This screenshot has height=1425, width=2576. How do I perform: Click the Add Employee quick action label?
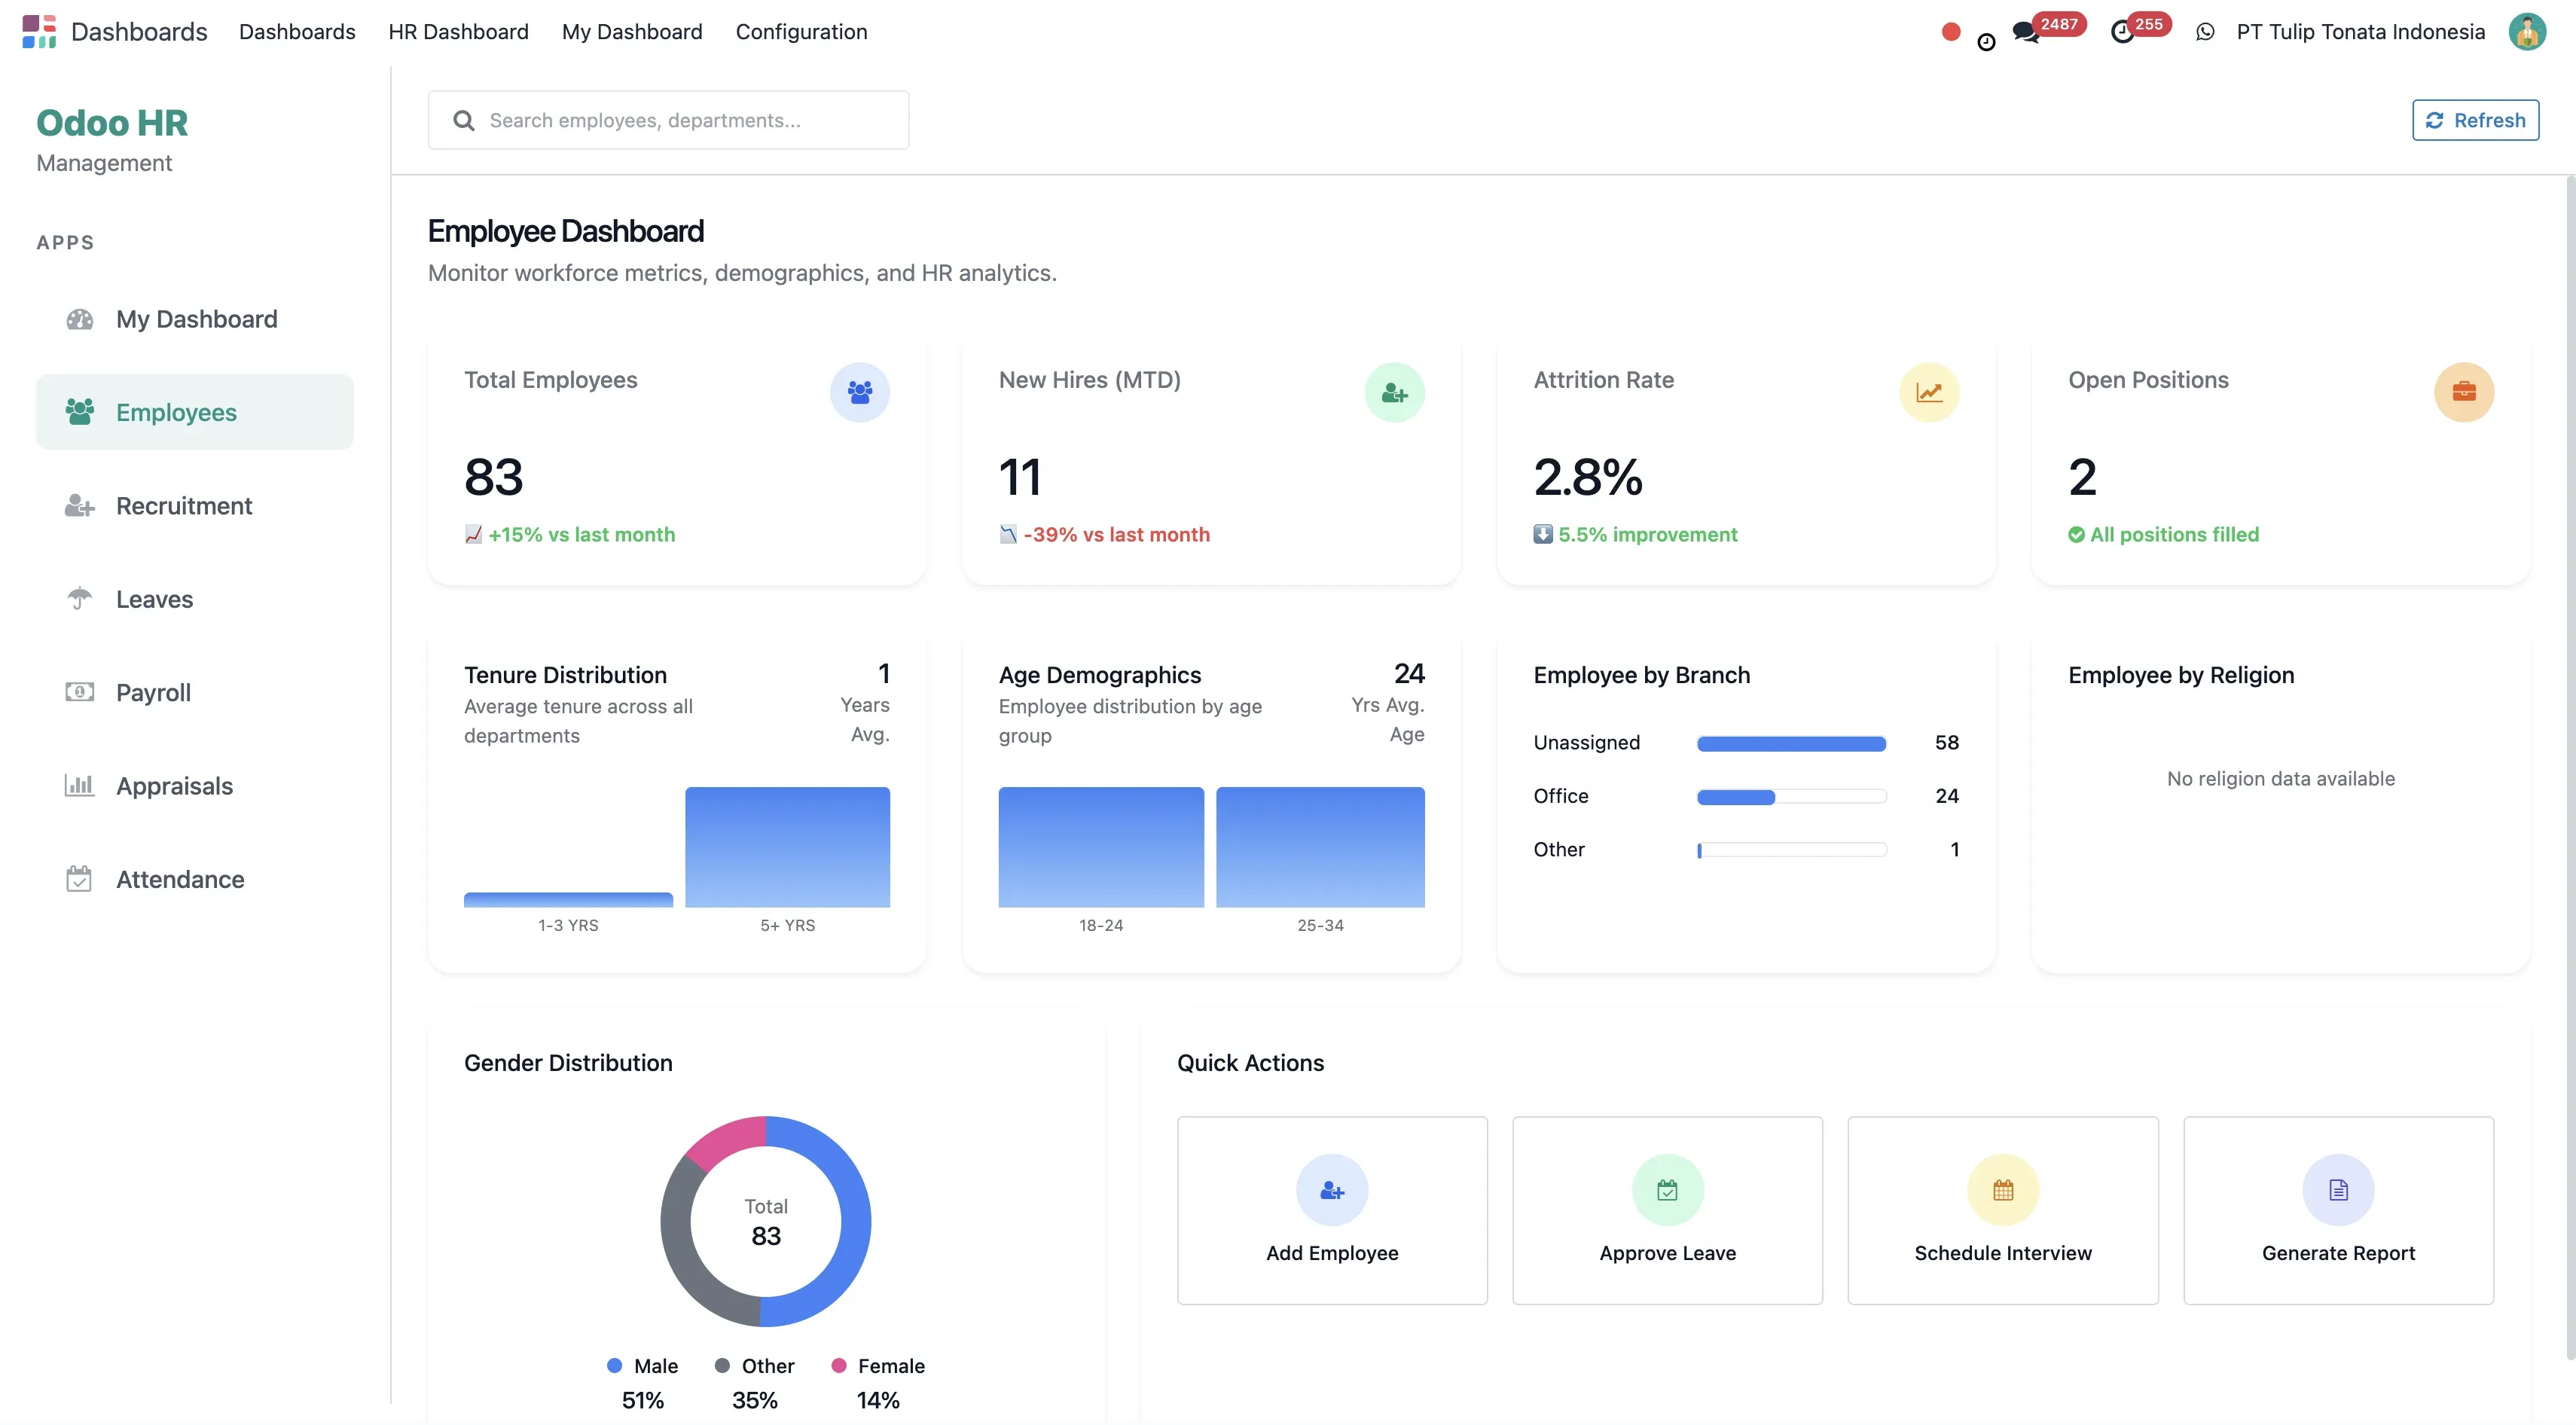[1332, 1253]
